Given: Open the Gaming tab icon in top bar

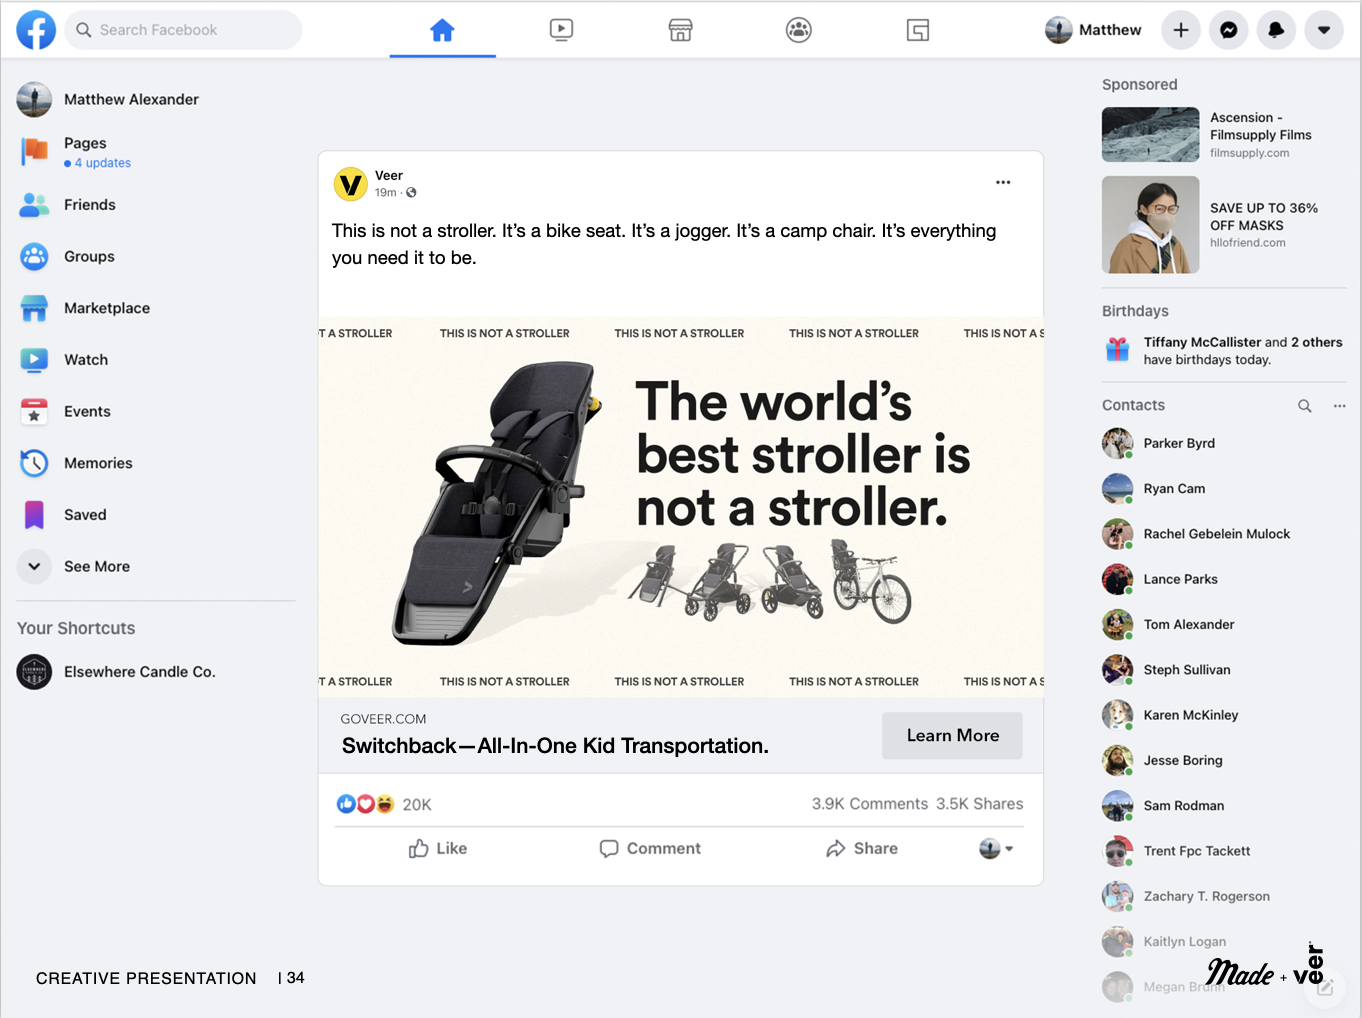Looking at the screenshot, I should tap(918, 30).
